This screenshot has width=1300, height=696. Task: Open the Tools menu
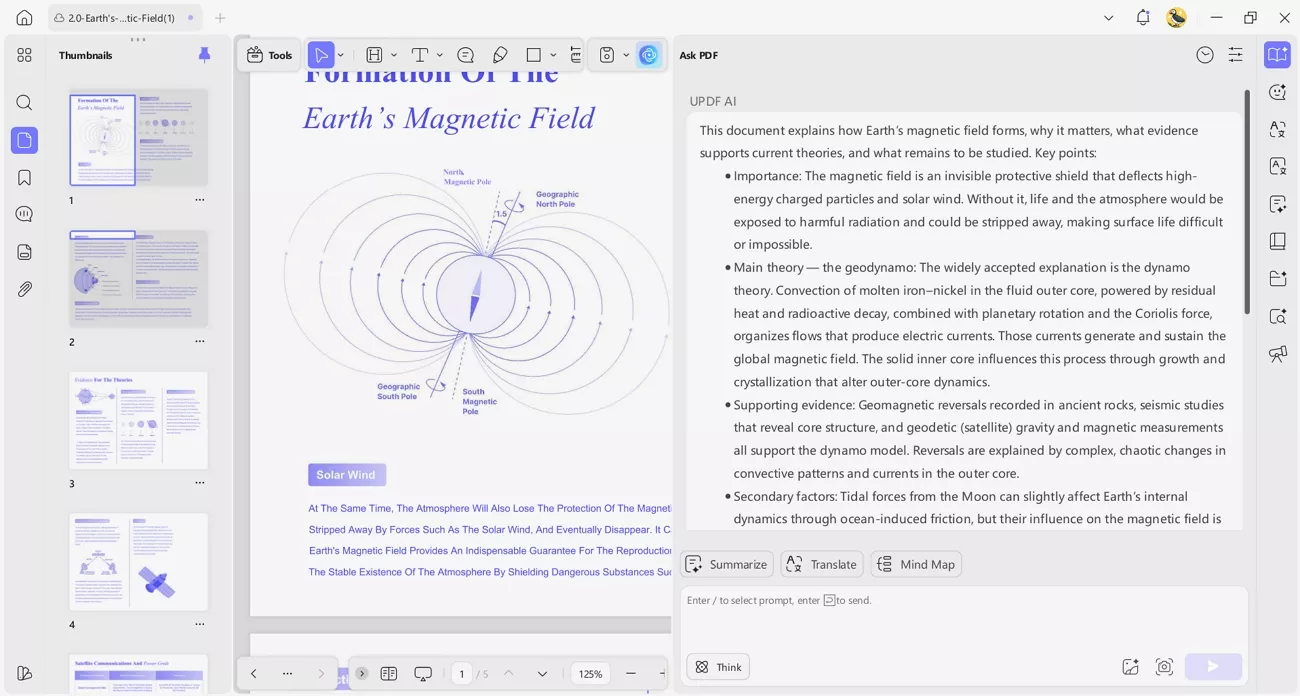(x=270, y=55)
